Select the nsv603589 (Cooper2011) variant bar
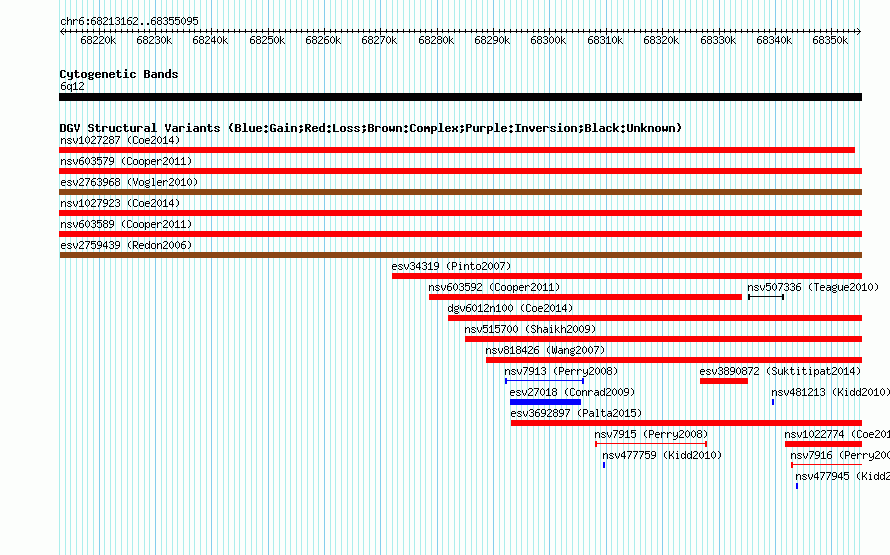Image resolution: width=890 pixels, height=555 pixels. click(460, 234)
